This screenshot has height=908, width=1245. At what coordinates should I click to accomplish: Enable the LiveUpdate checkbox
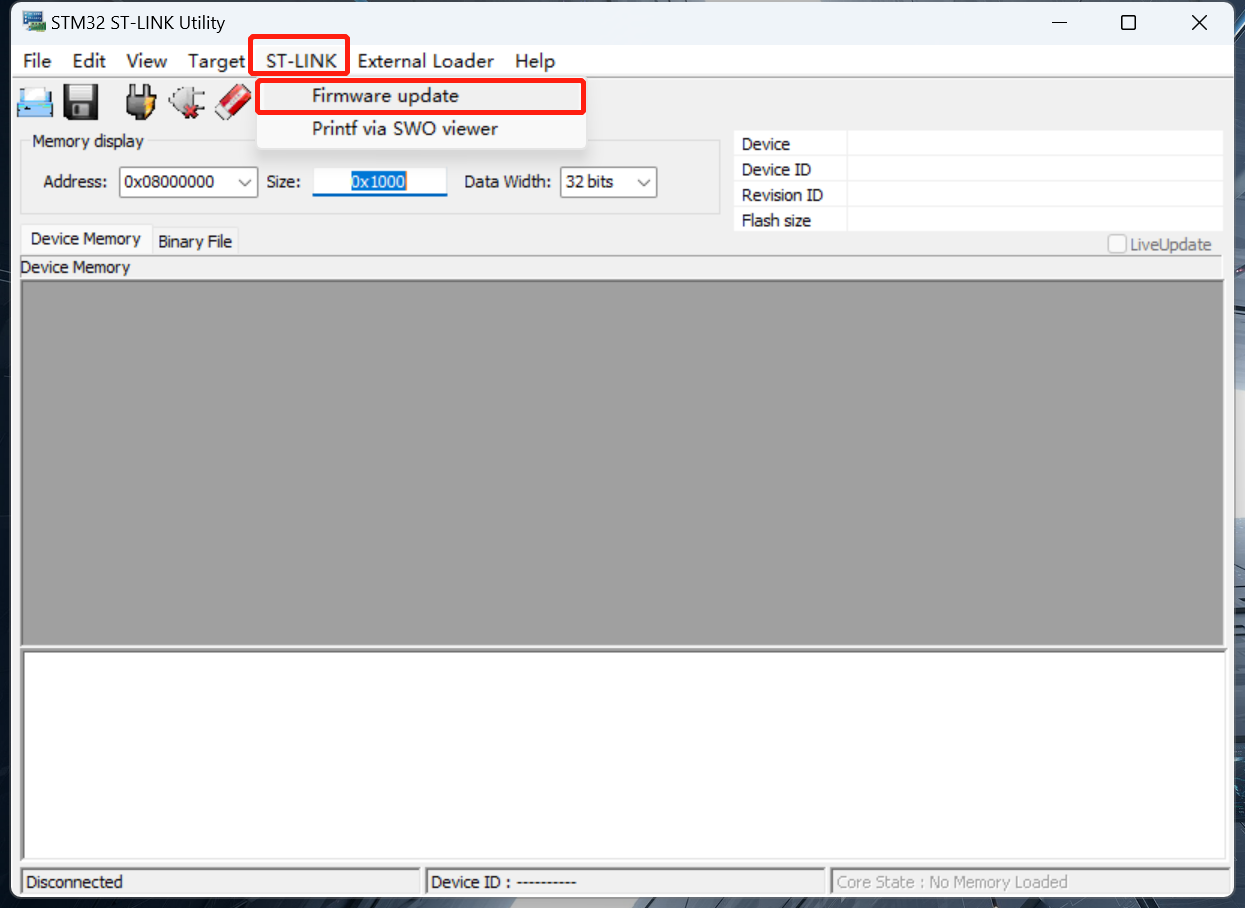pyautogui.click(x=1117, y=244)
